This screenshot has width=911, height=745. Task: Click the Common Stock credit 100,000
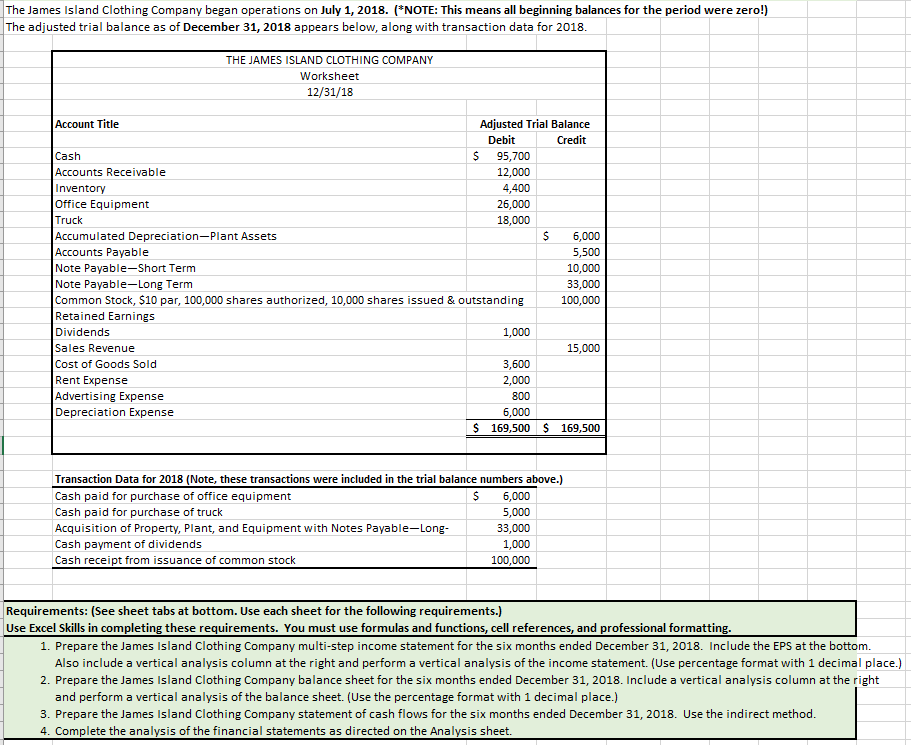pyautogui.click(x=580, y=300)
